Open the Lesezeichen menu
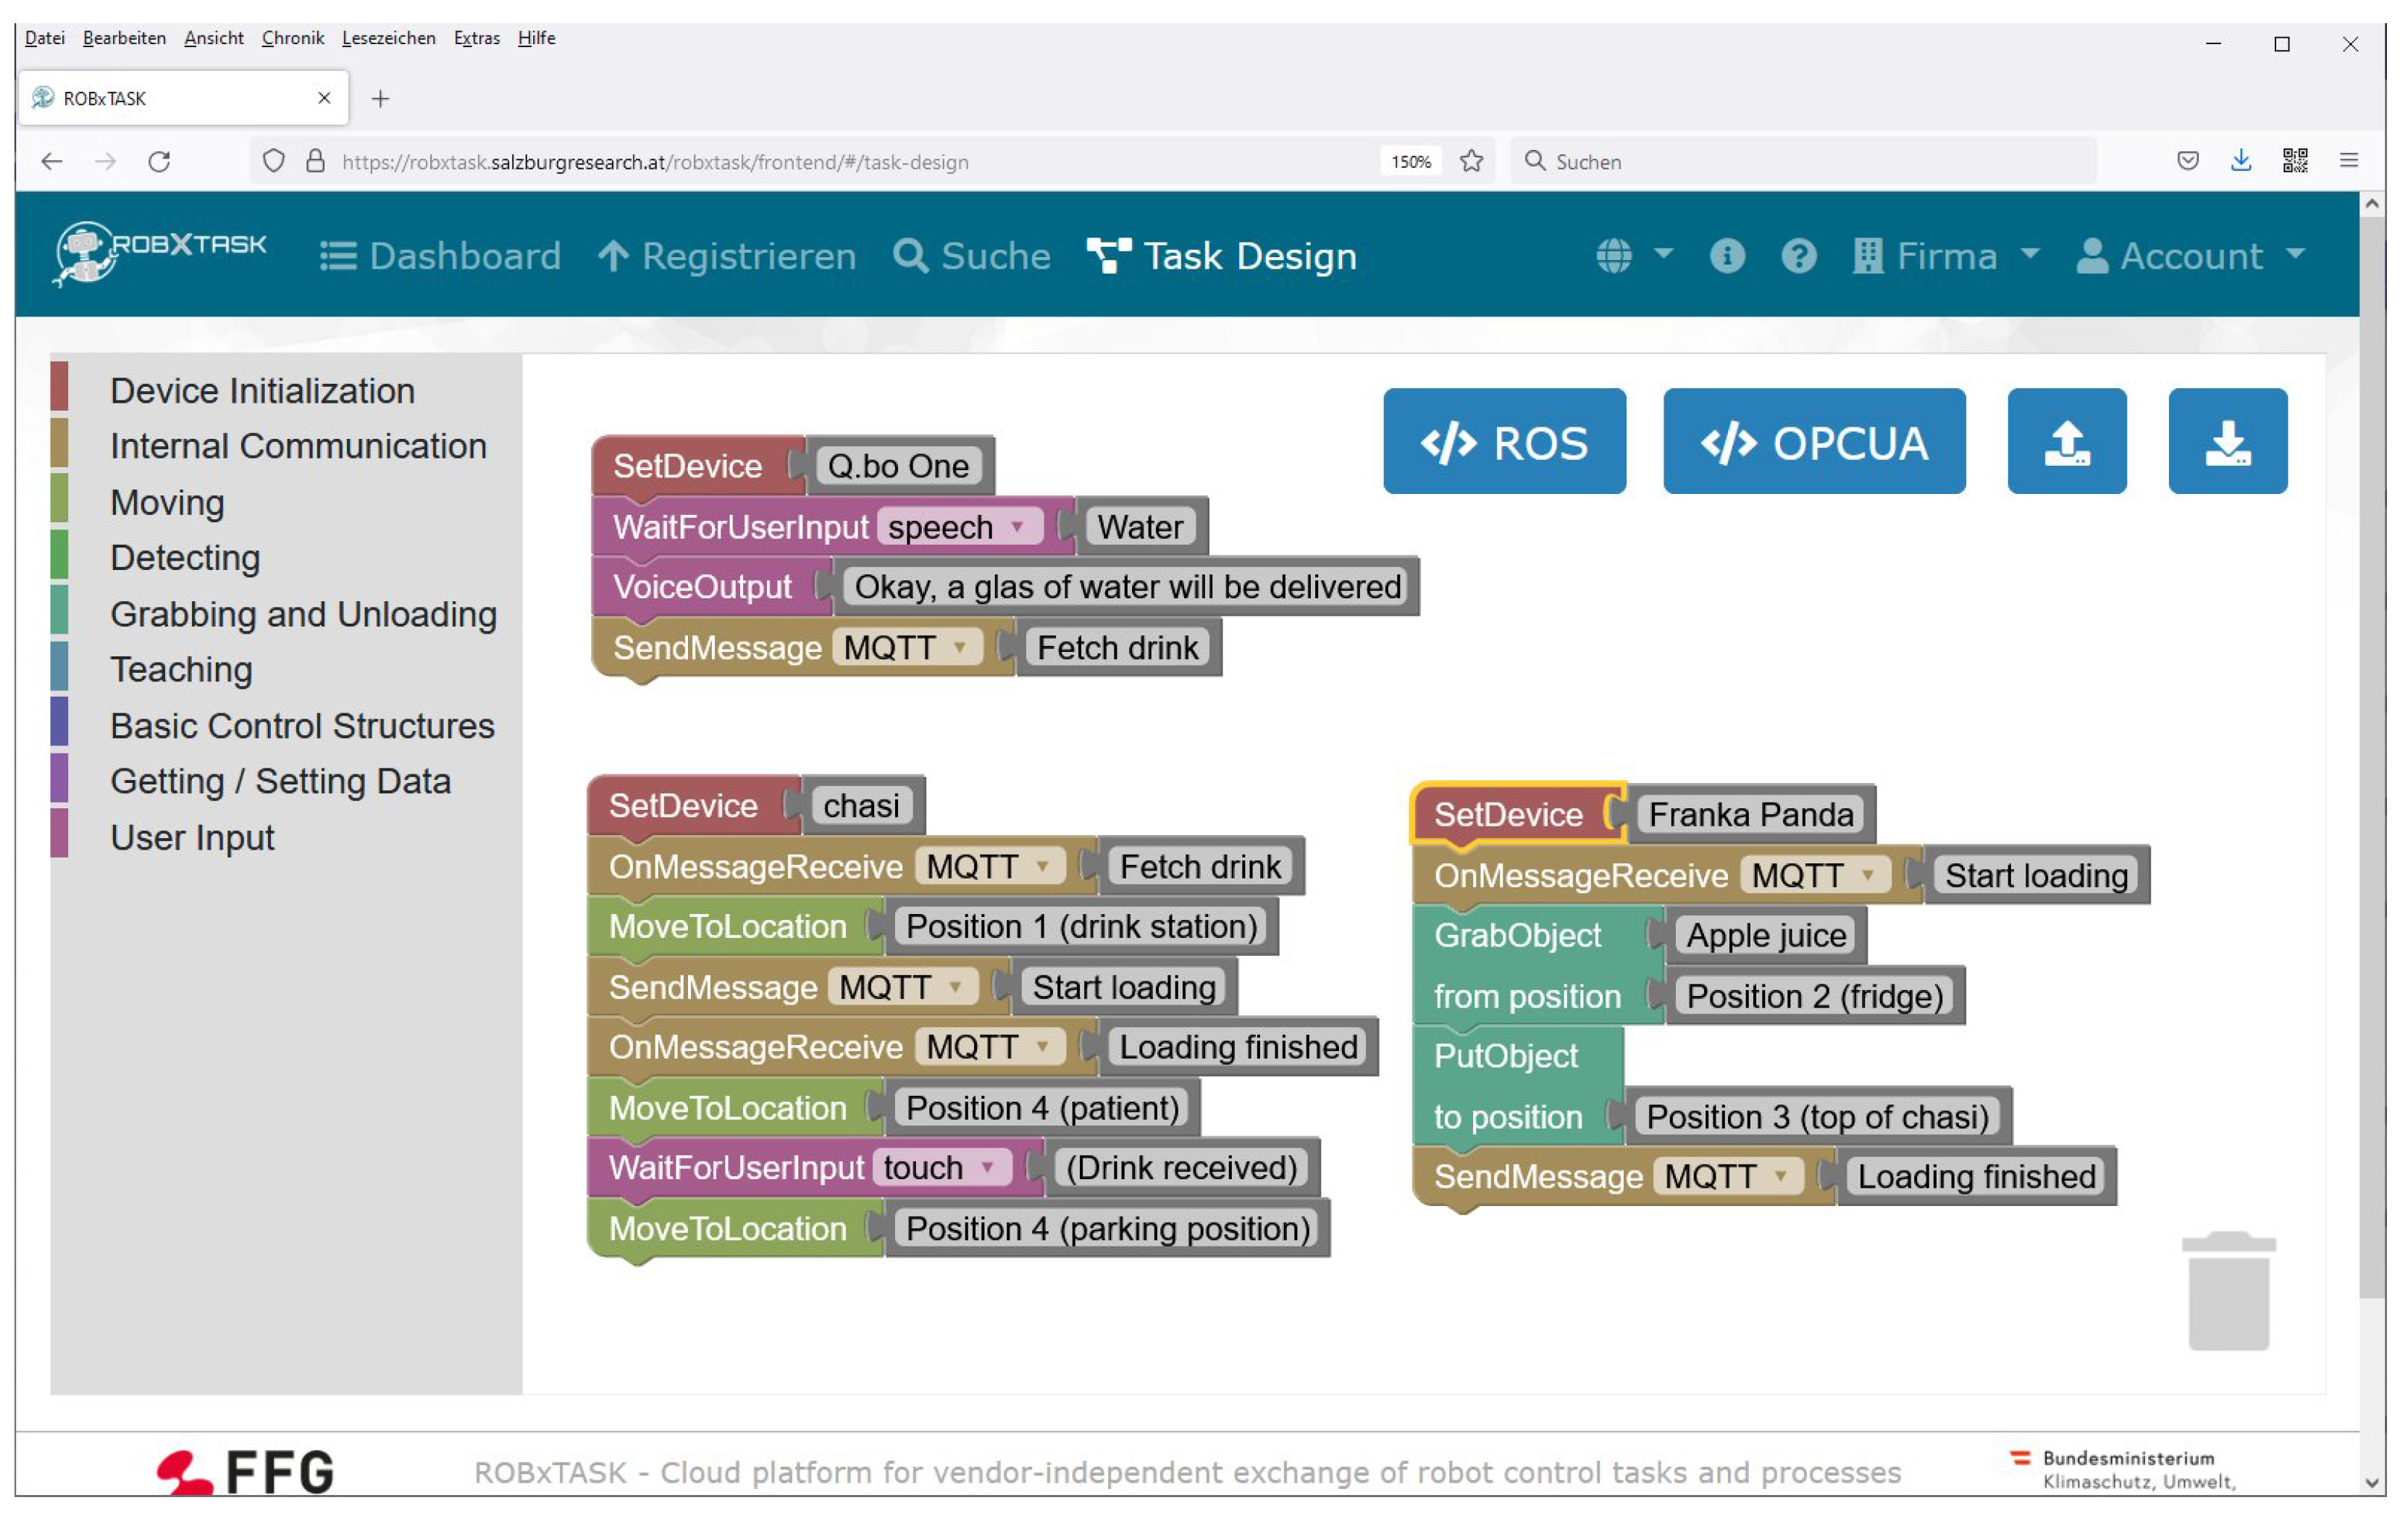 click(388, 38)
